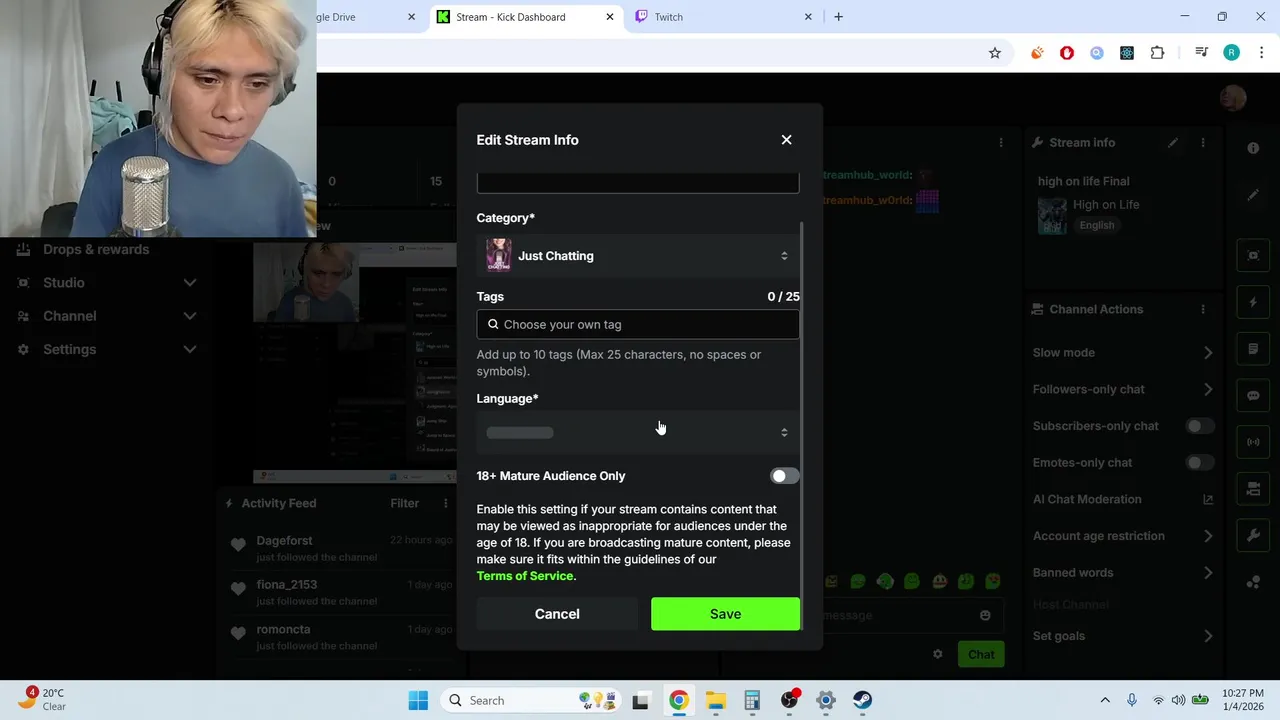The width and height of the screenshot is (1280, 720).
Task: Expand the Settings sidebar section
Action: (107, 349)
